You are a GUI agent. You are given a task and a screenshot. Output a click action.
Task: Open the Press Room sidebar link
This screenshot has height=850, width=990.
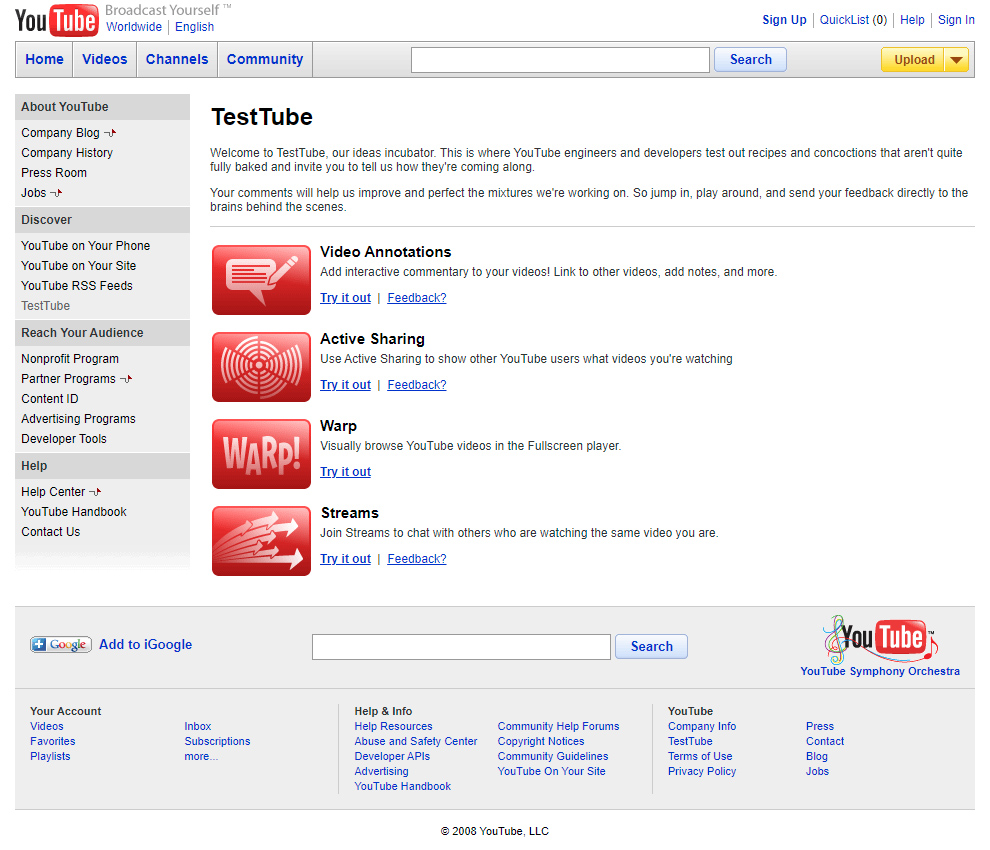pos(54,173)
